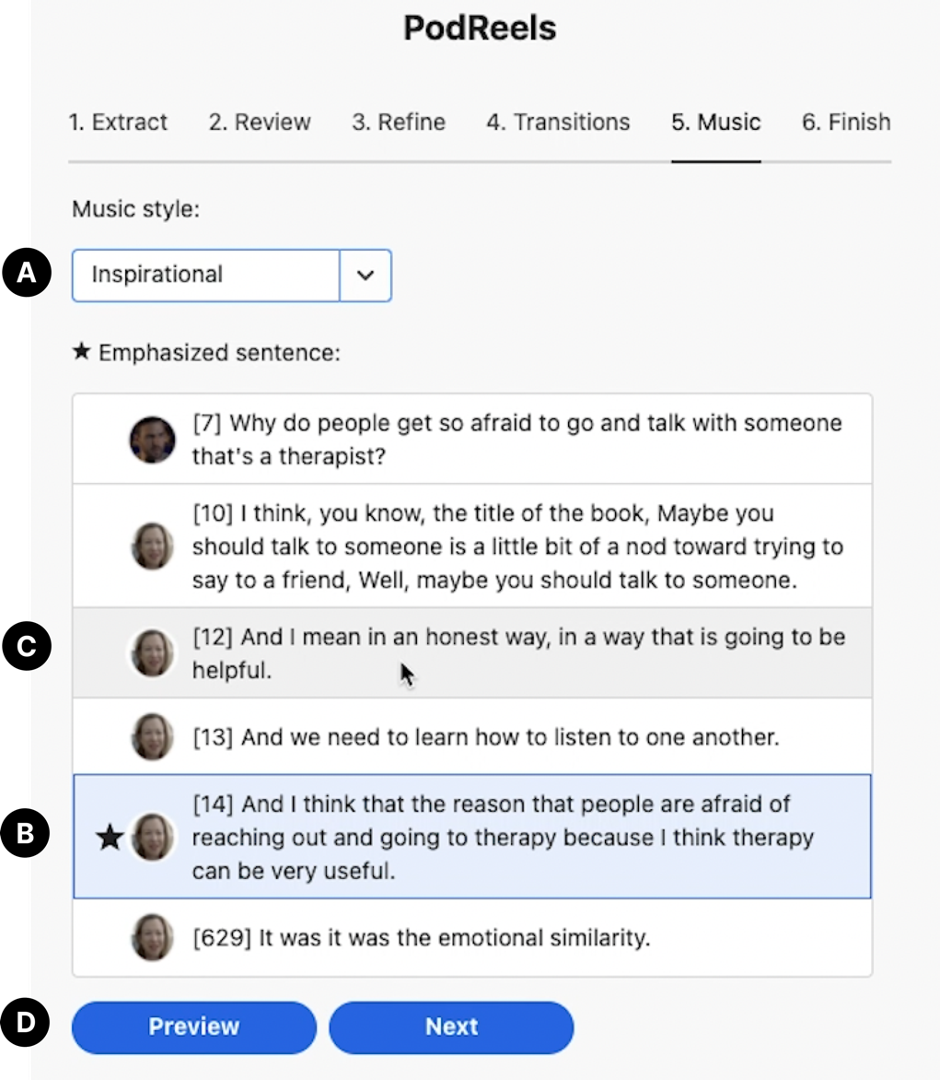Click the star icon beside sentence 14
The height and width of the screenshot is (1080, 940).
pos(110,838)
